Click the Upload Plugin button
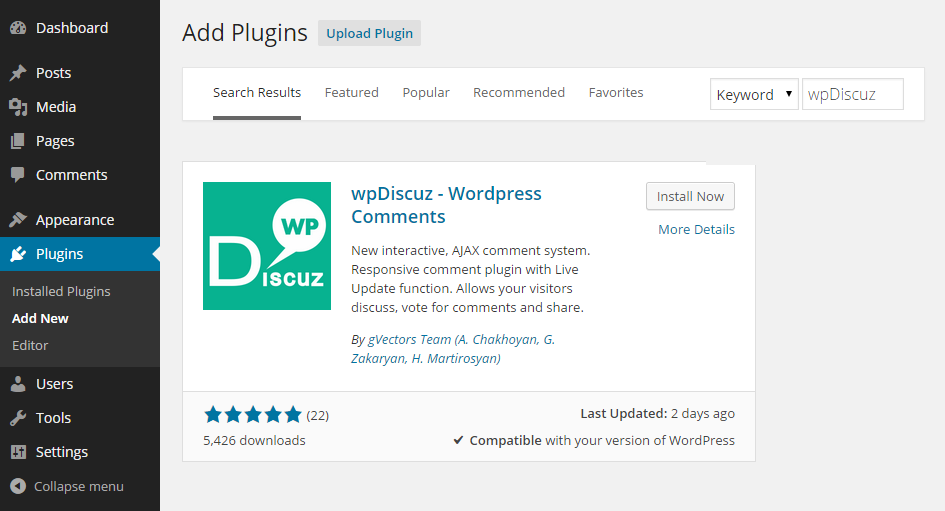The width and height of the screenshot is (945, 511). coord(369,33)
